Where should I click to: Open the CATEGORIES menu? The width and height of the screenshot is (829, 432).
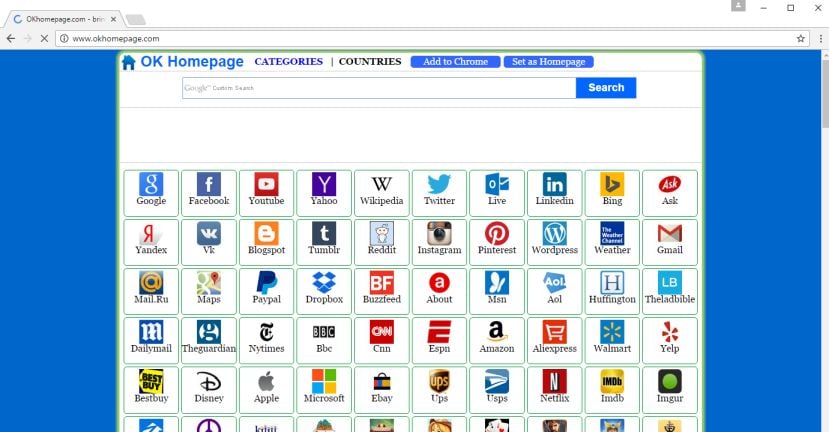pyautogui.click(x=289, y=62)
